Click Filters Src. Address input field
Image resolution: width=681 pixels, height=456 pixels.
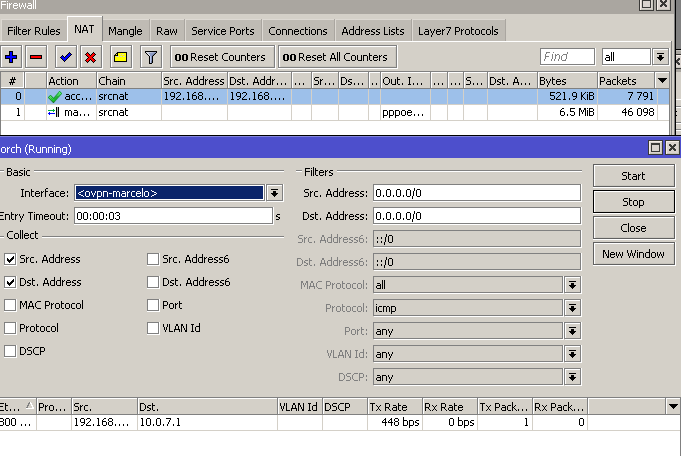point(477,193)
